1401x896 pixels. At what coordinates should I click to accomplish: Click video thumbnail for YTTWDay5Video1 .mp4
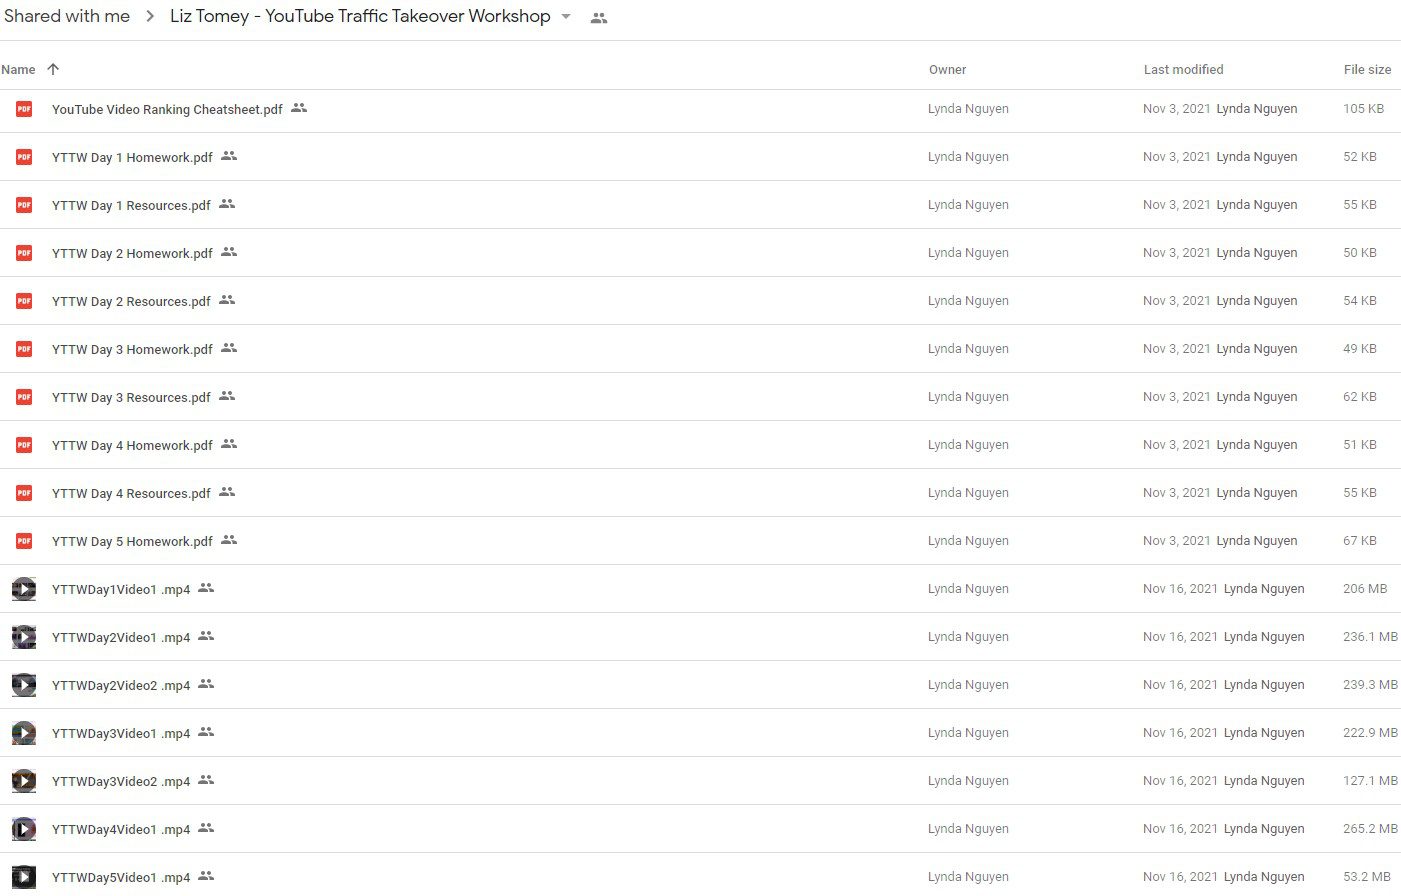point(24,877)
